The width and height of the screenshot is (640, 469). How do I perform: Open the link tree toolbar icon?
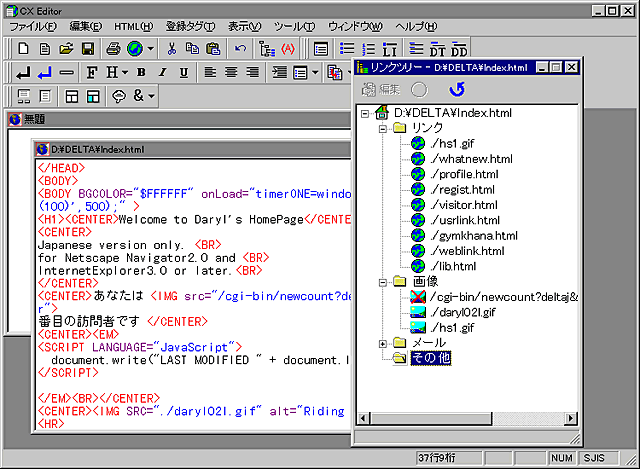(267, 49)
